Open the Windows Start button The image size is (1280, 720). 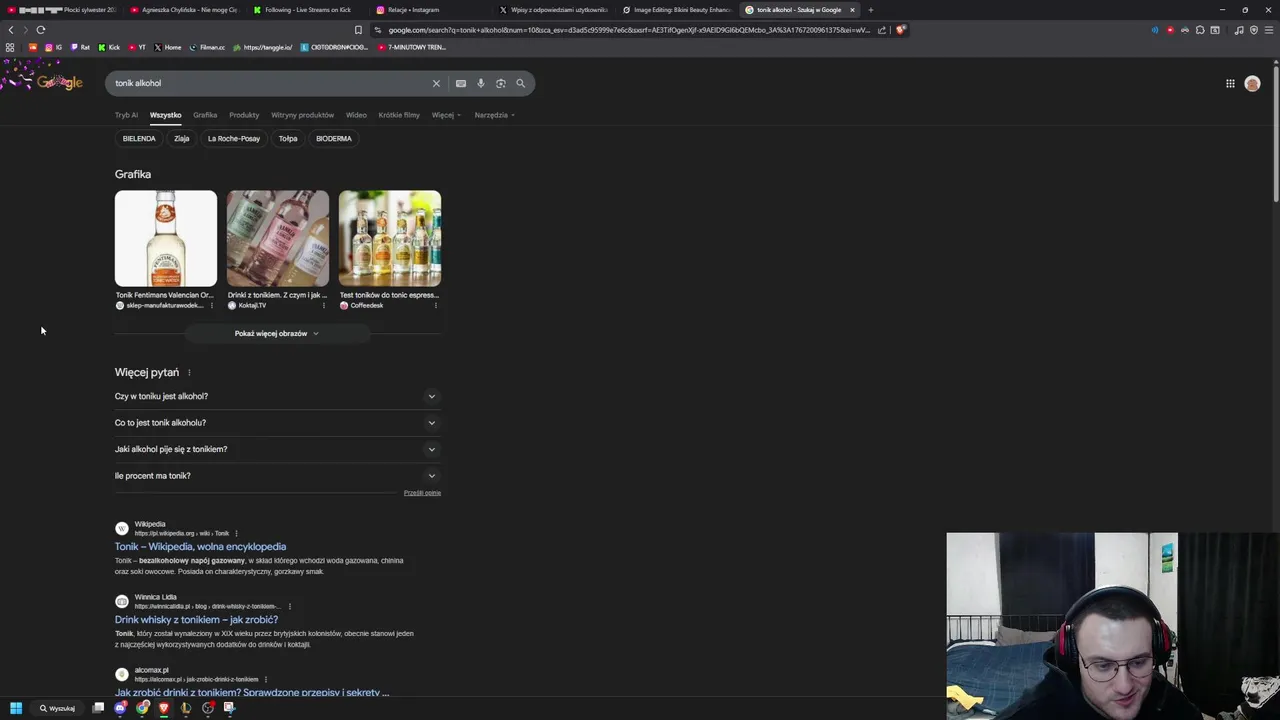pos(16,708)
